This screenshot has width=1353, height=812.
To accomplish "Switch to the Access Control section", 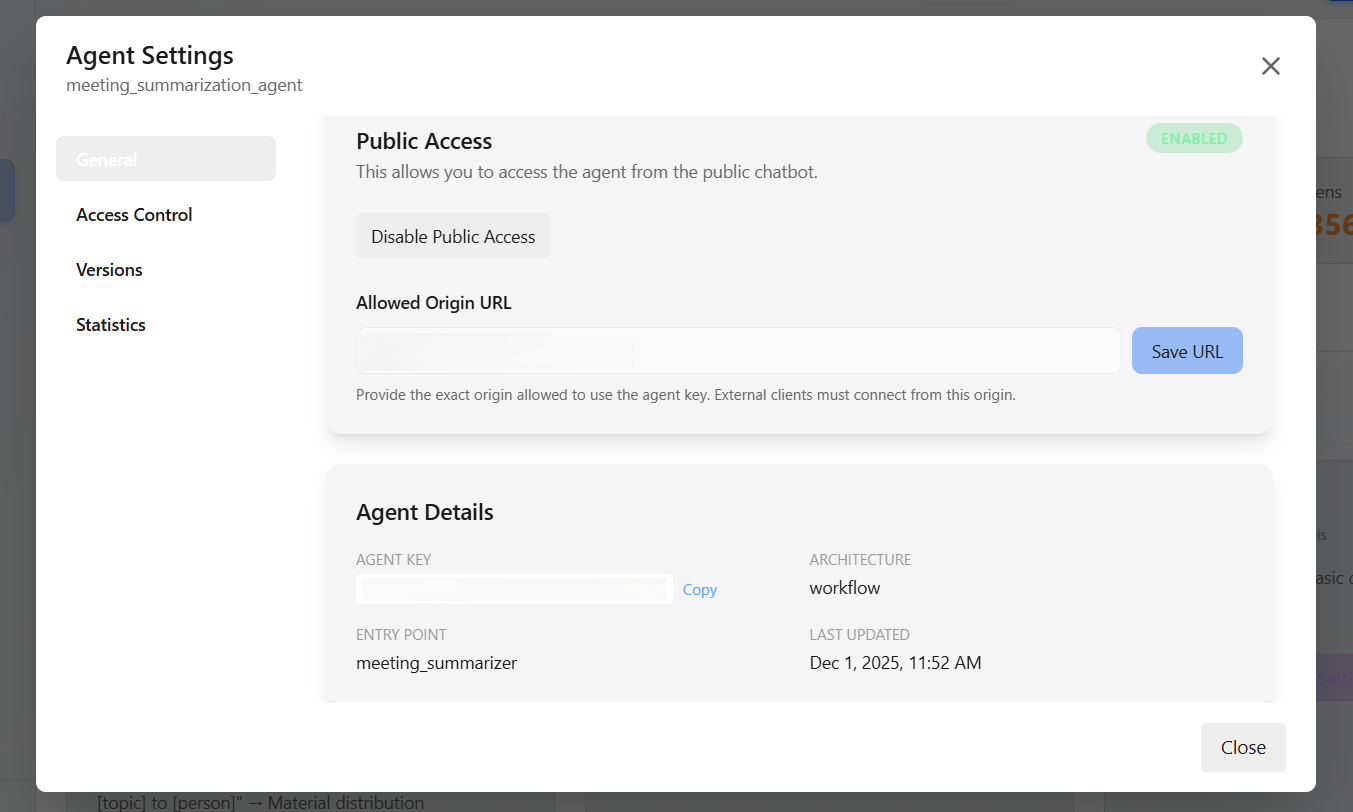I will point(134,214).
